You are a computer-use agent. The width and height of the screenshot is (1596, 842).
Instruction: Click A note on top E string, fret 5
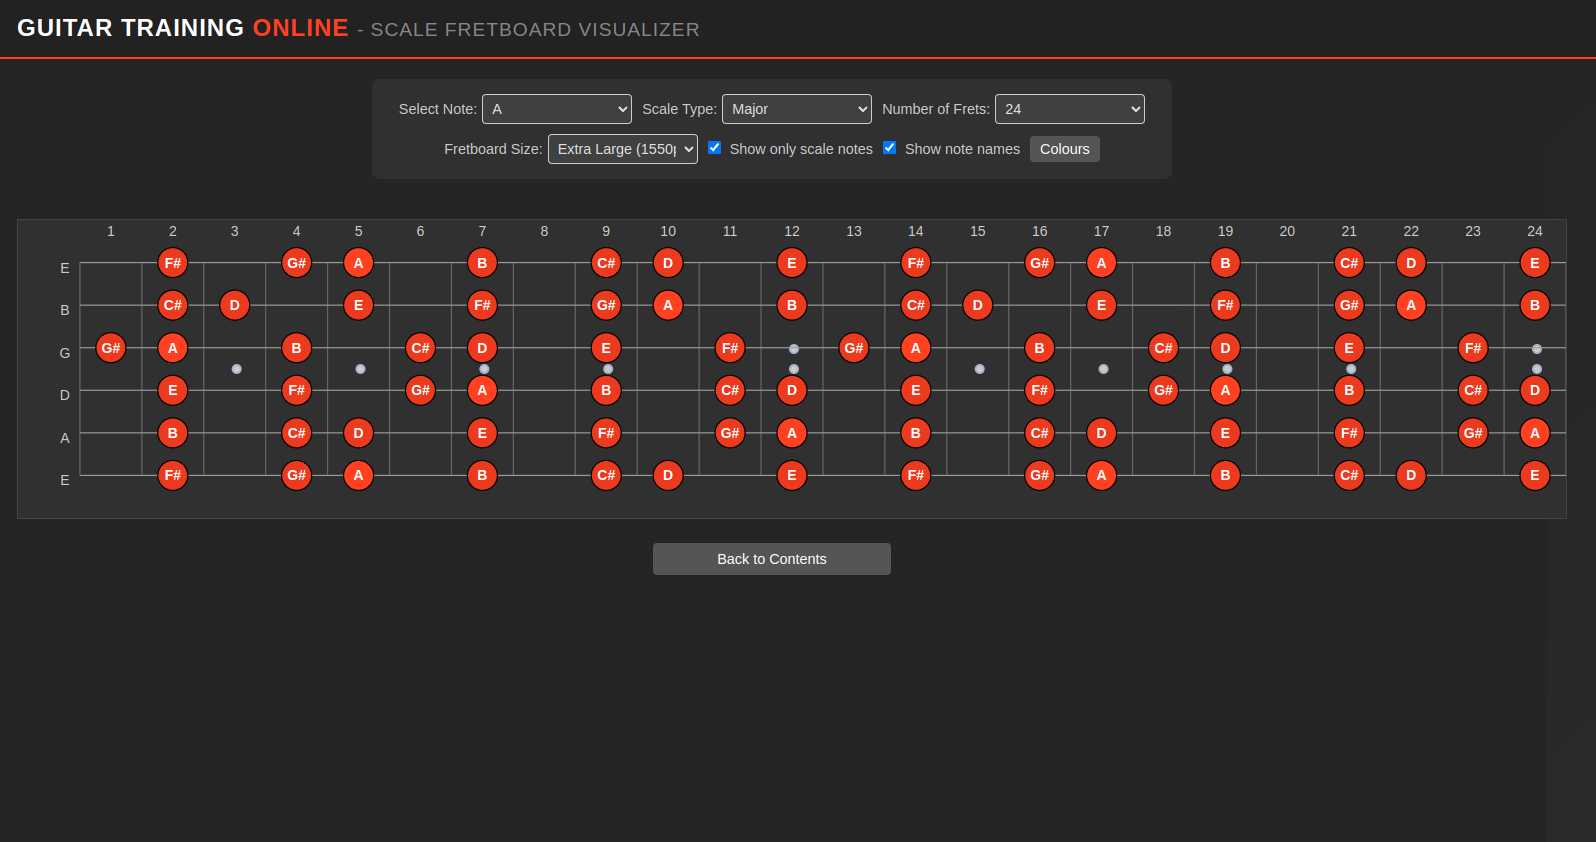[x=359, y=263]
